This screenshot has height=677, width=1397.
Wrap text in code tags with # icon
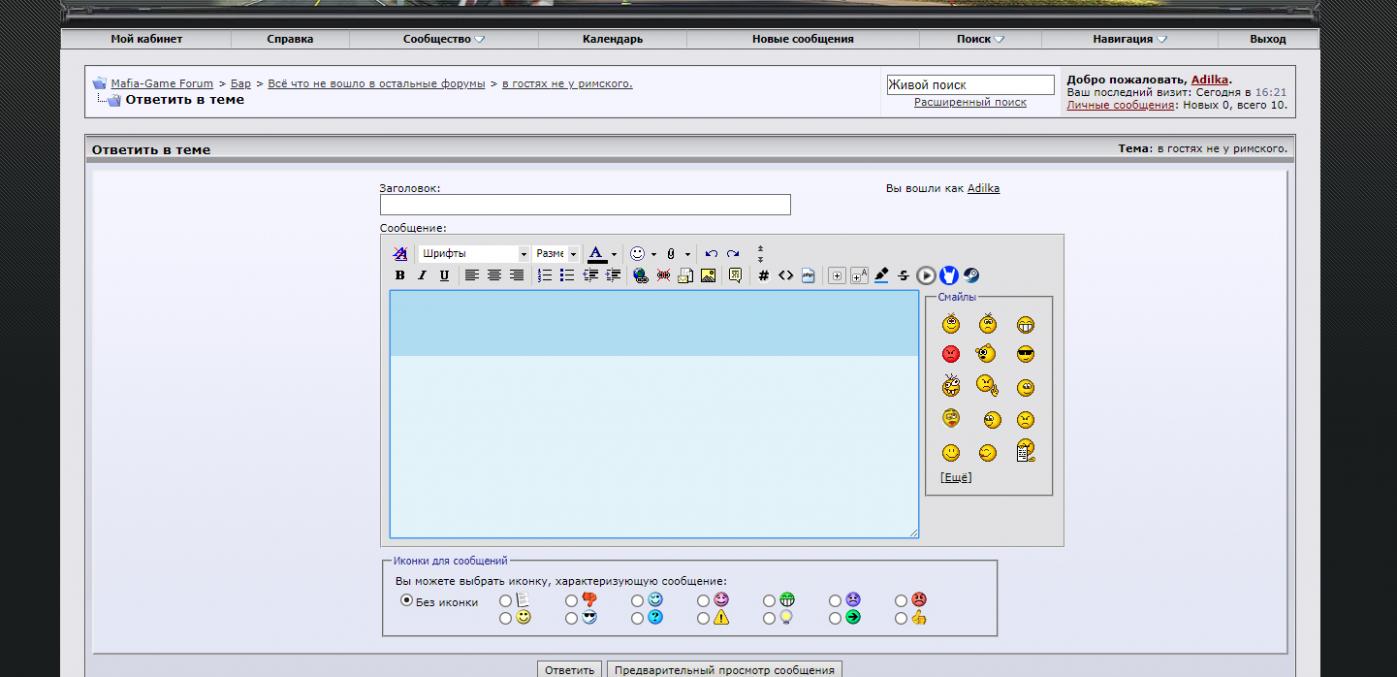click(763, 275)
